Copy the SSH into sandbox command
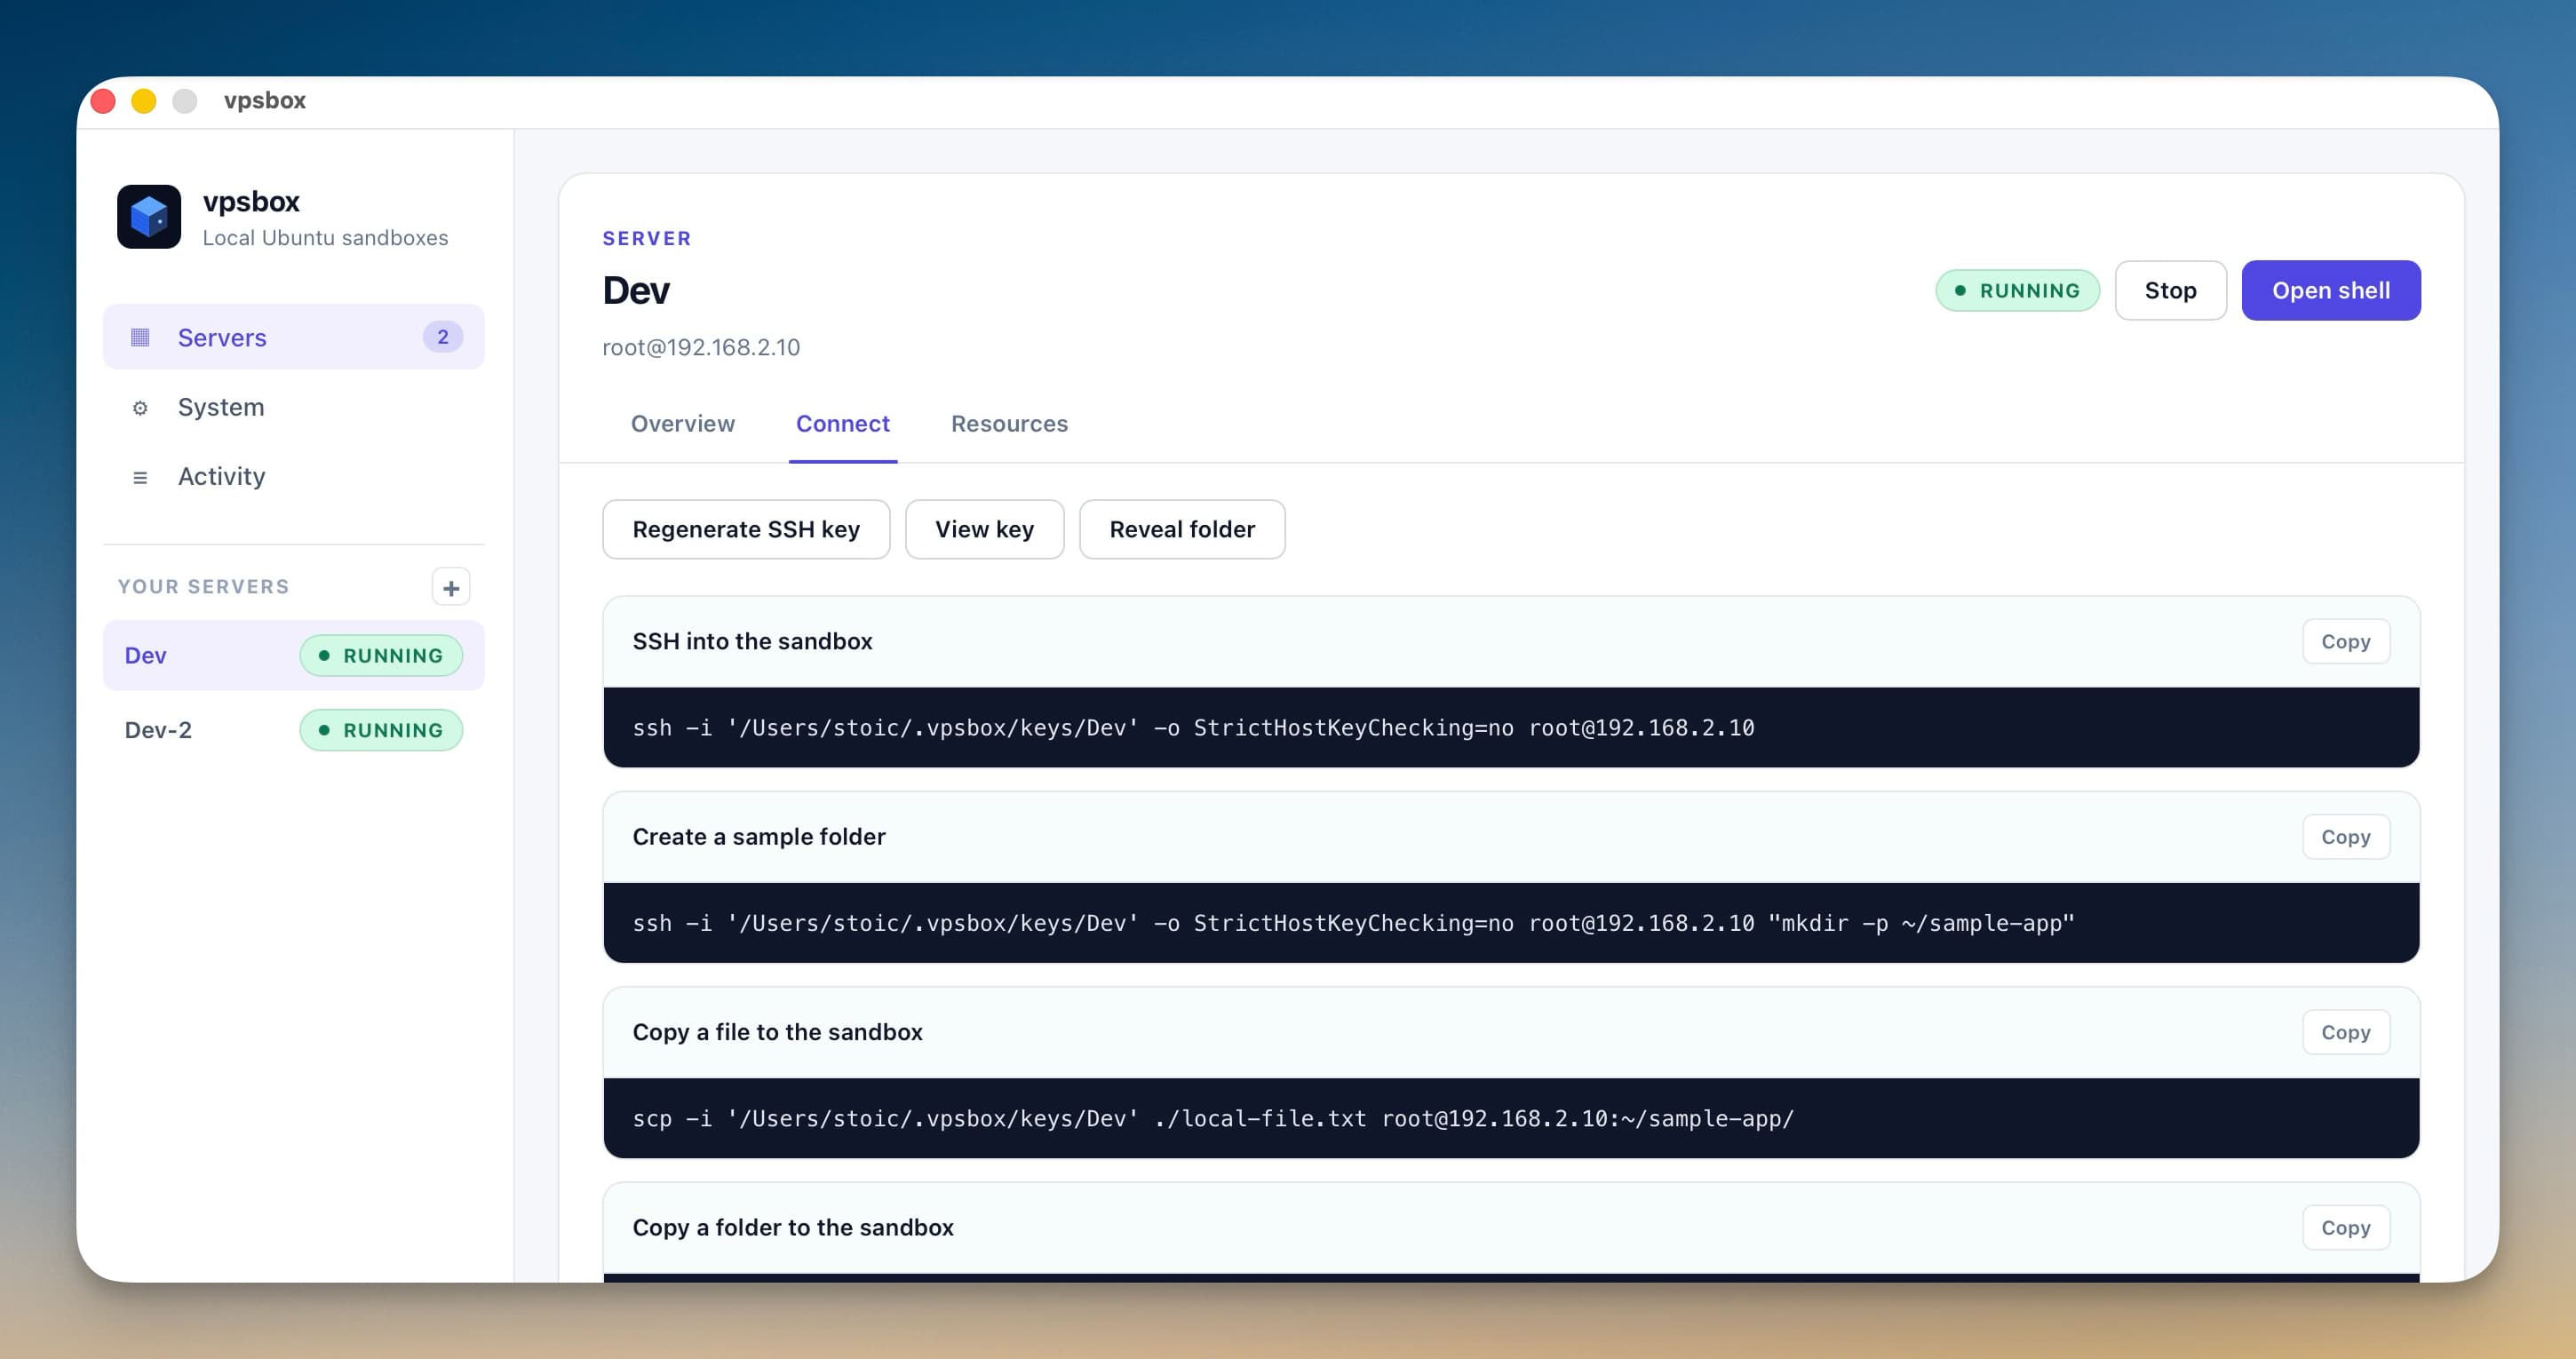 pos(2346,641)
